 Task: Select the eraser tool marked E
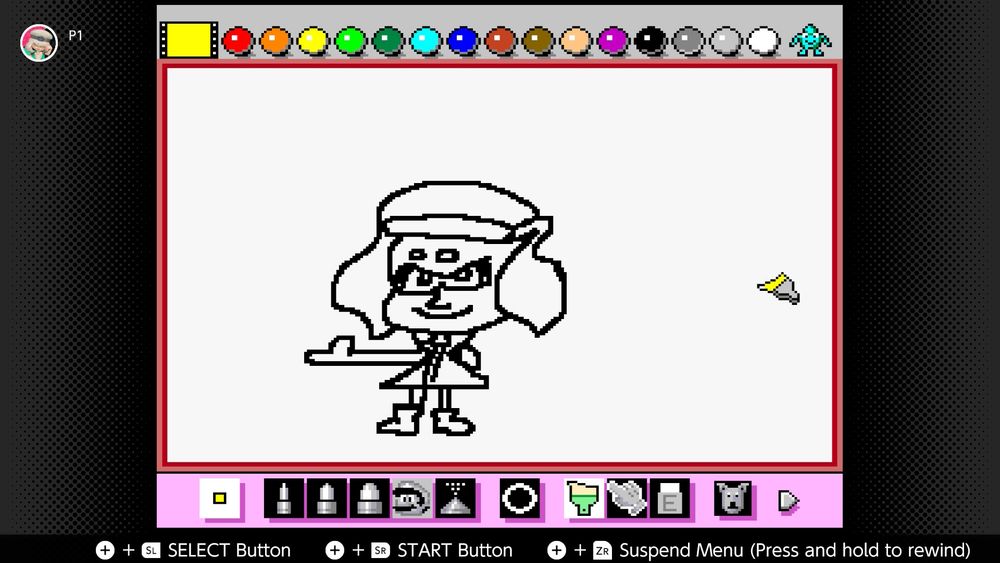coord(670,498)
